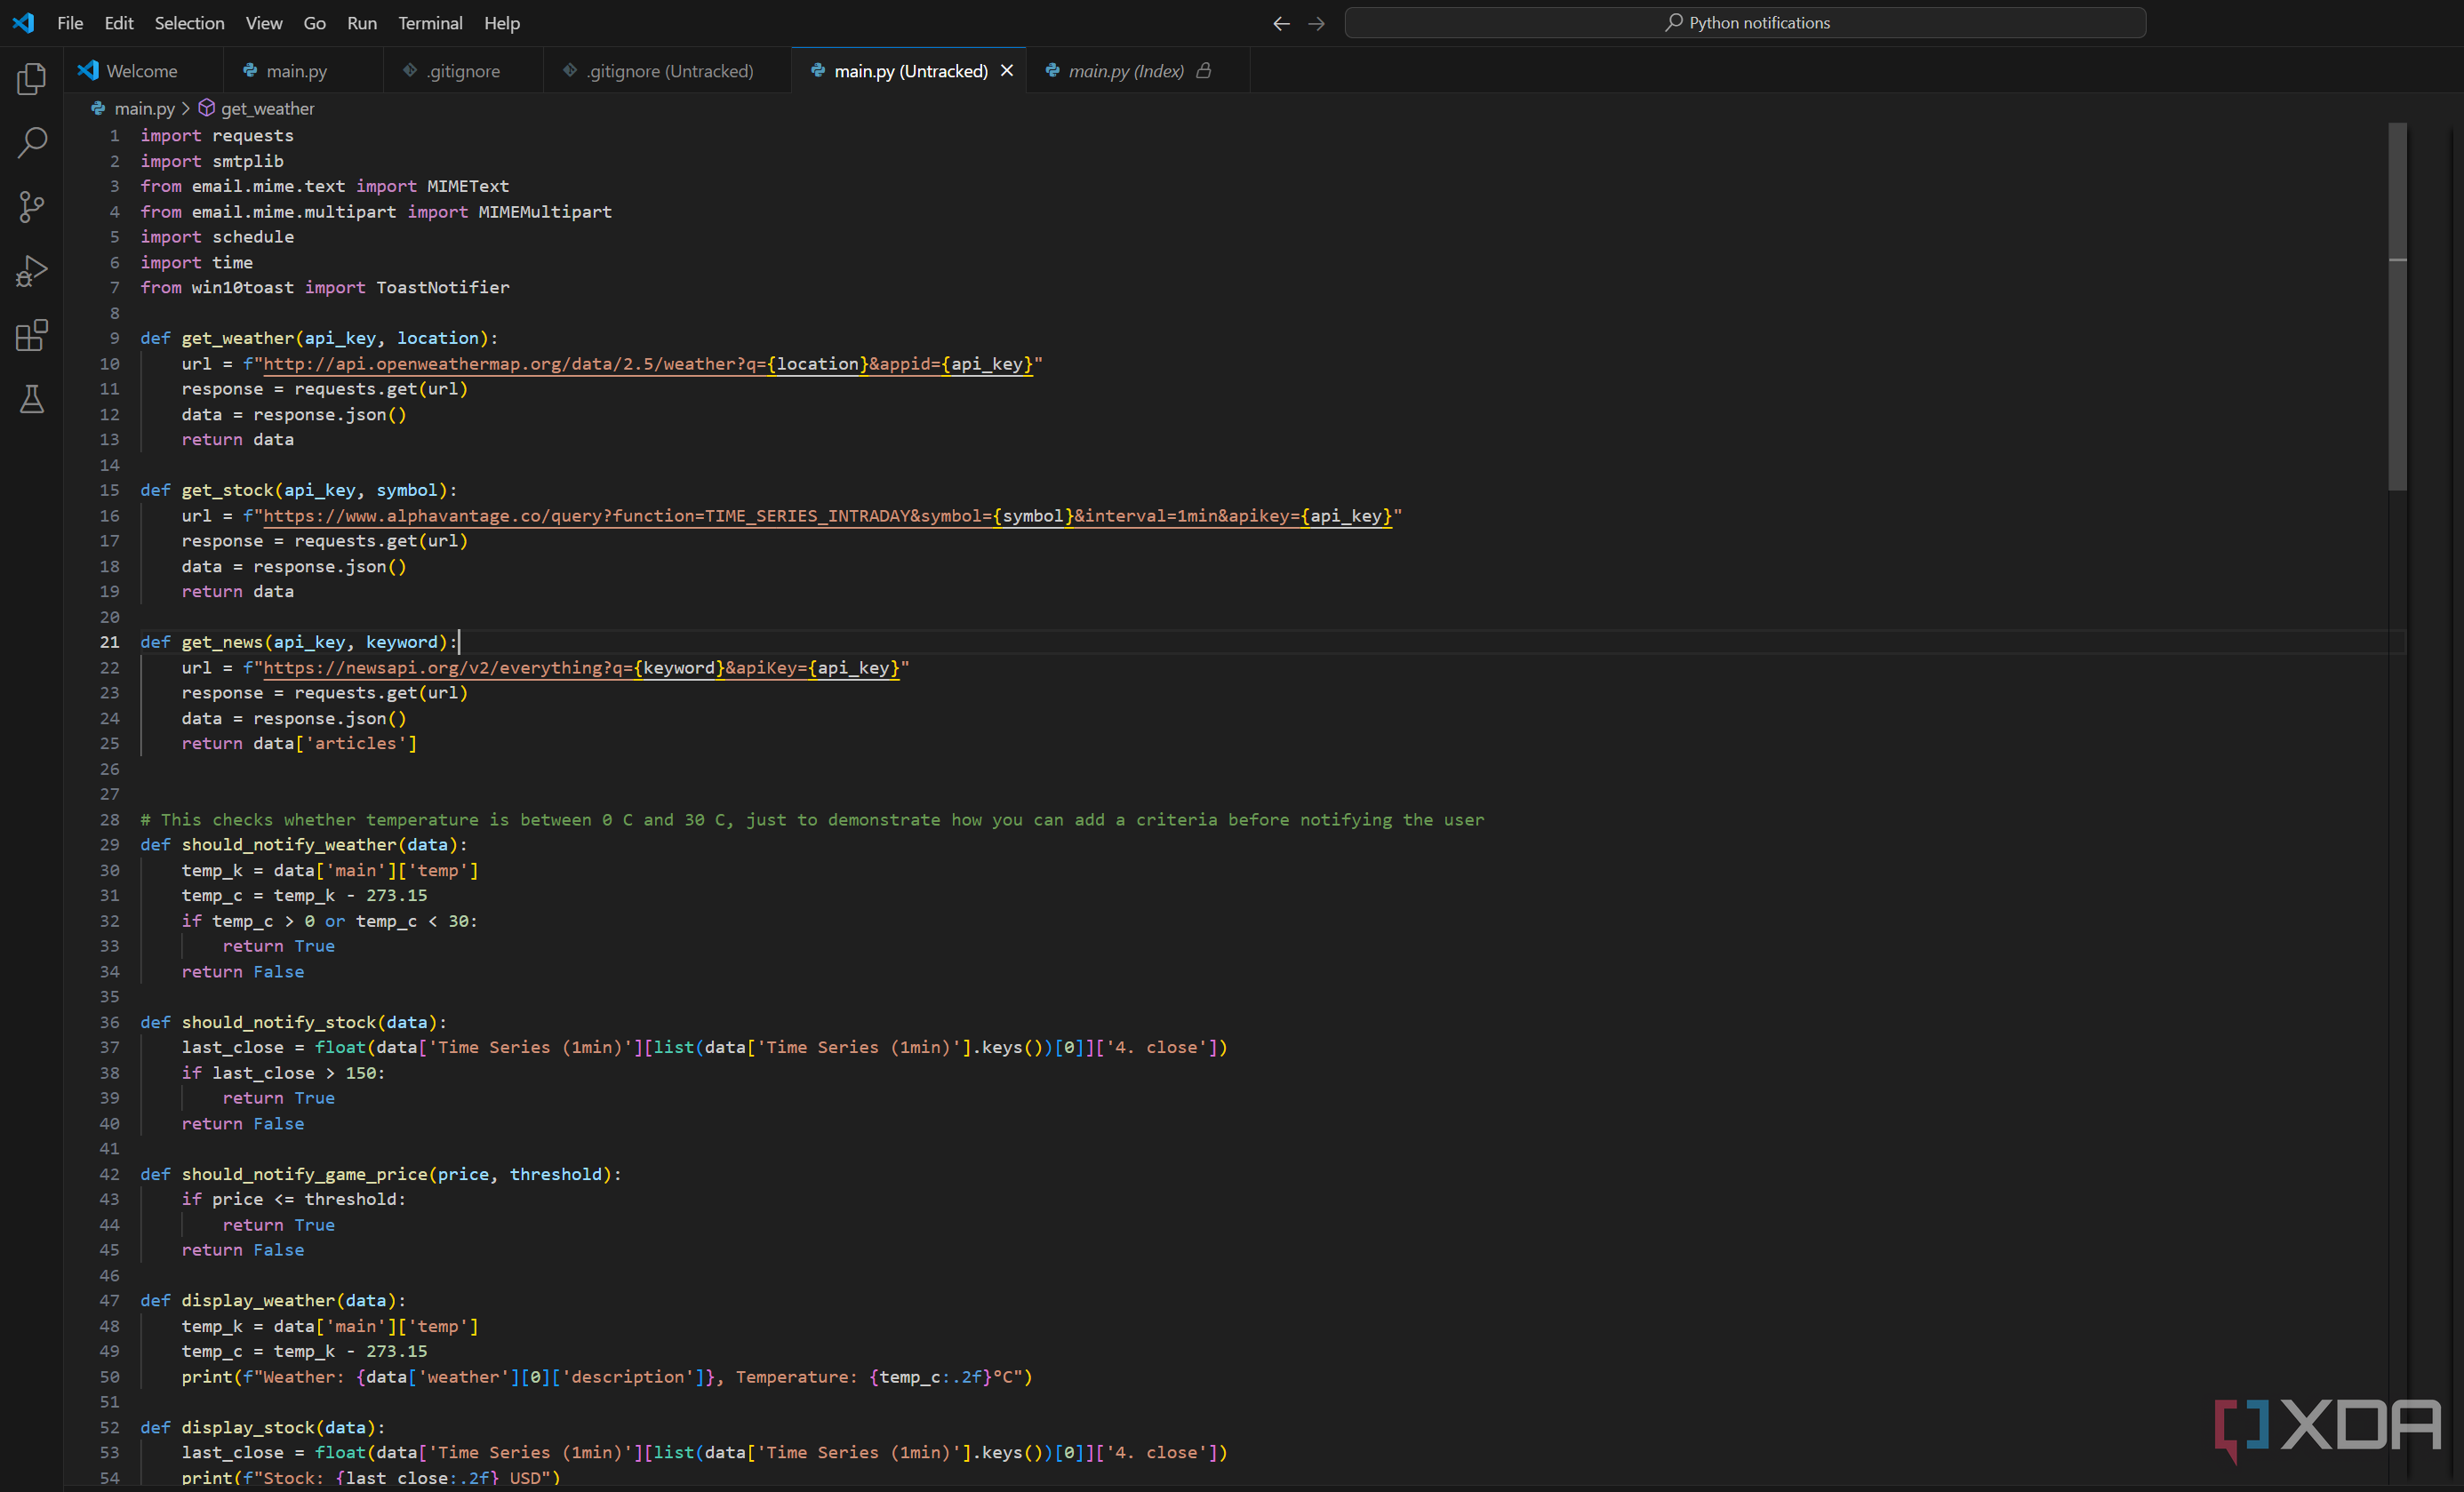The height and width of the screenshot is (1492, 2464).
Task: Click line number 9 in the gutter
Action: click(114, 338)
